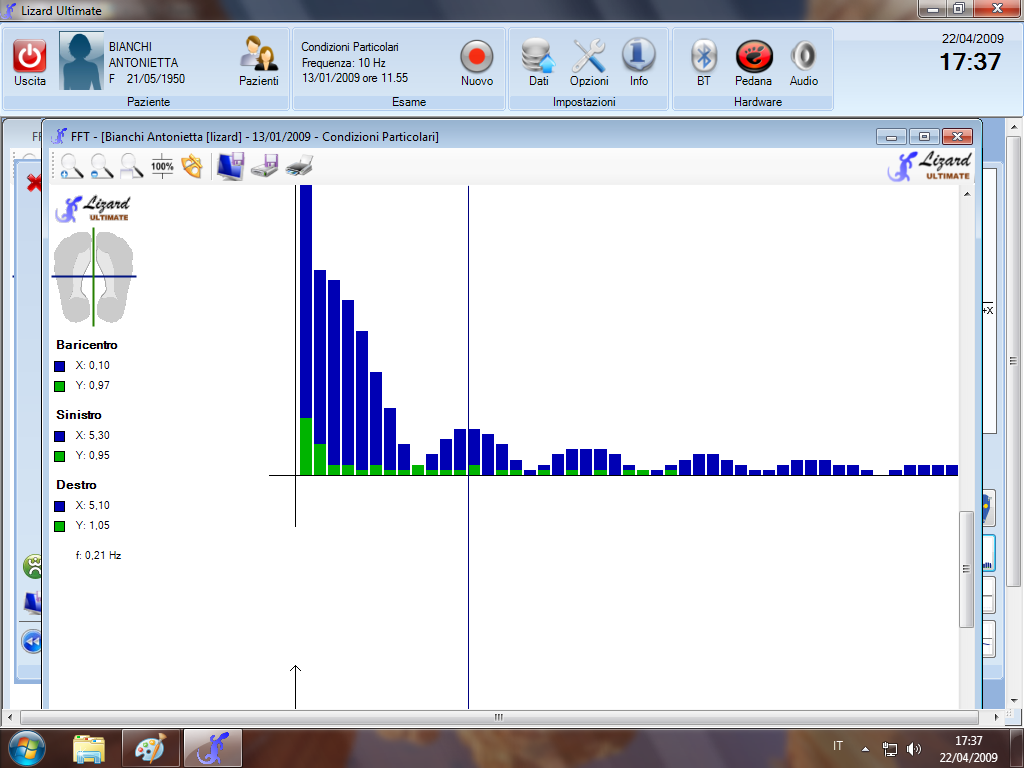Image resolution: width=1024 pixels, height=768 pixels.
Task: Open Opzioni wrench and screwdriver icon
Action: [x=589, y=56]
